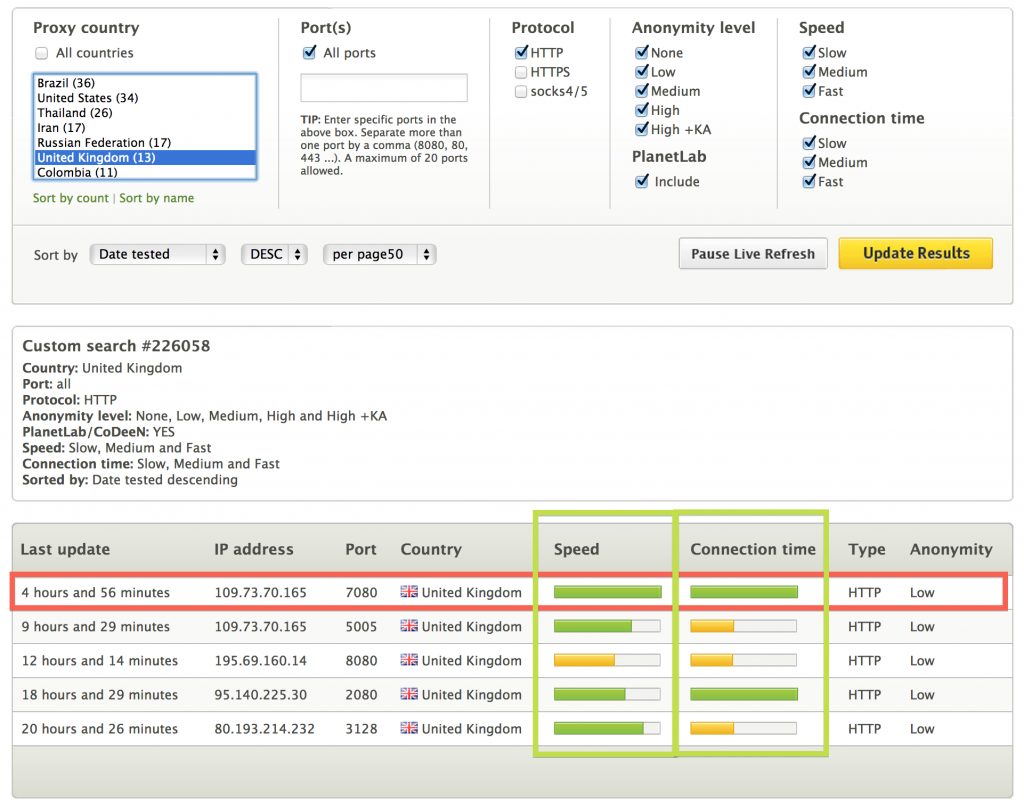
Task: Click the connection time bar for 95.140.225.30
Action: pos(744,694)
